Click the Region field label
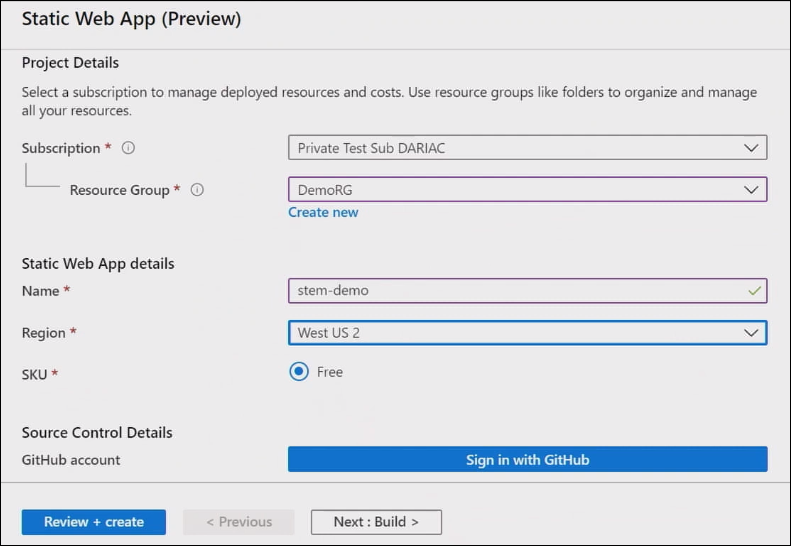Screen dimensions: 791x546 (43, 333)
